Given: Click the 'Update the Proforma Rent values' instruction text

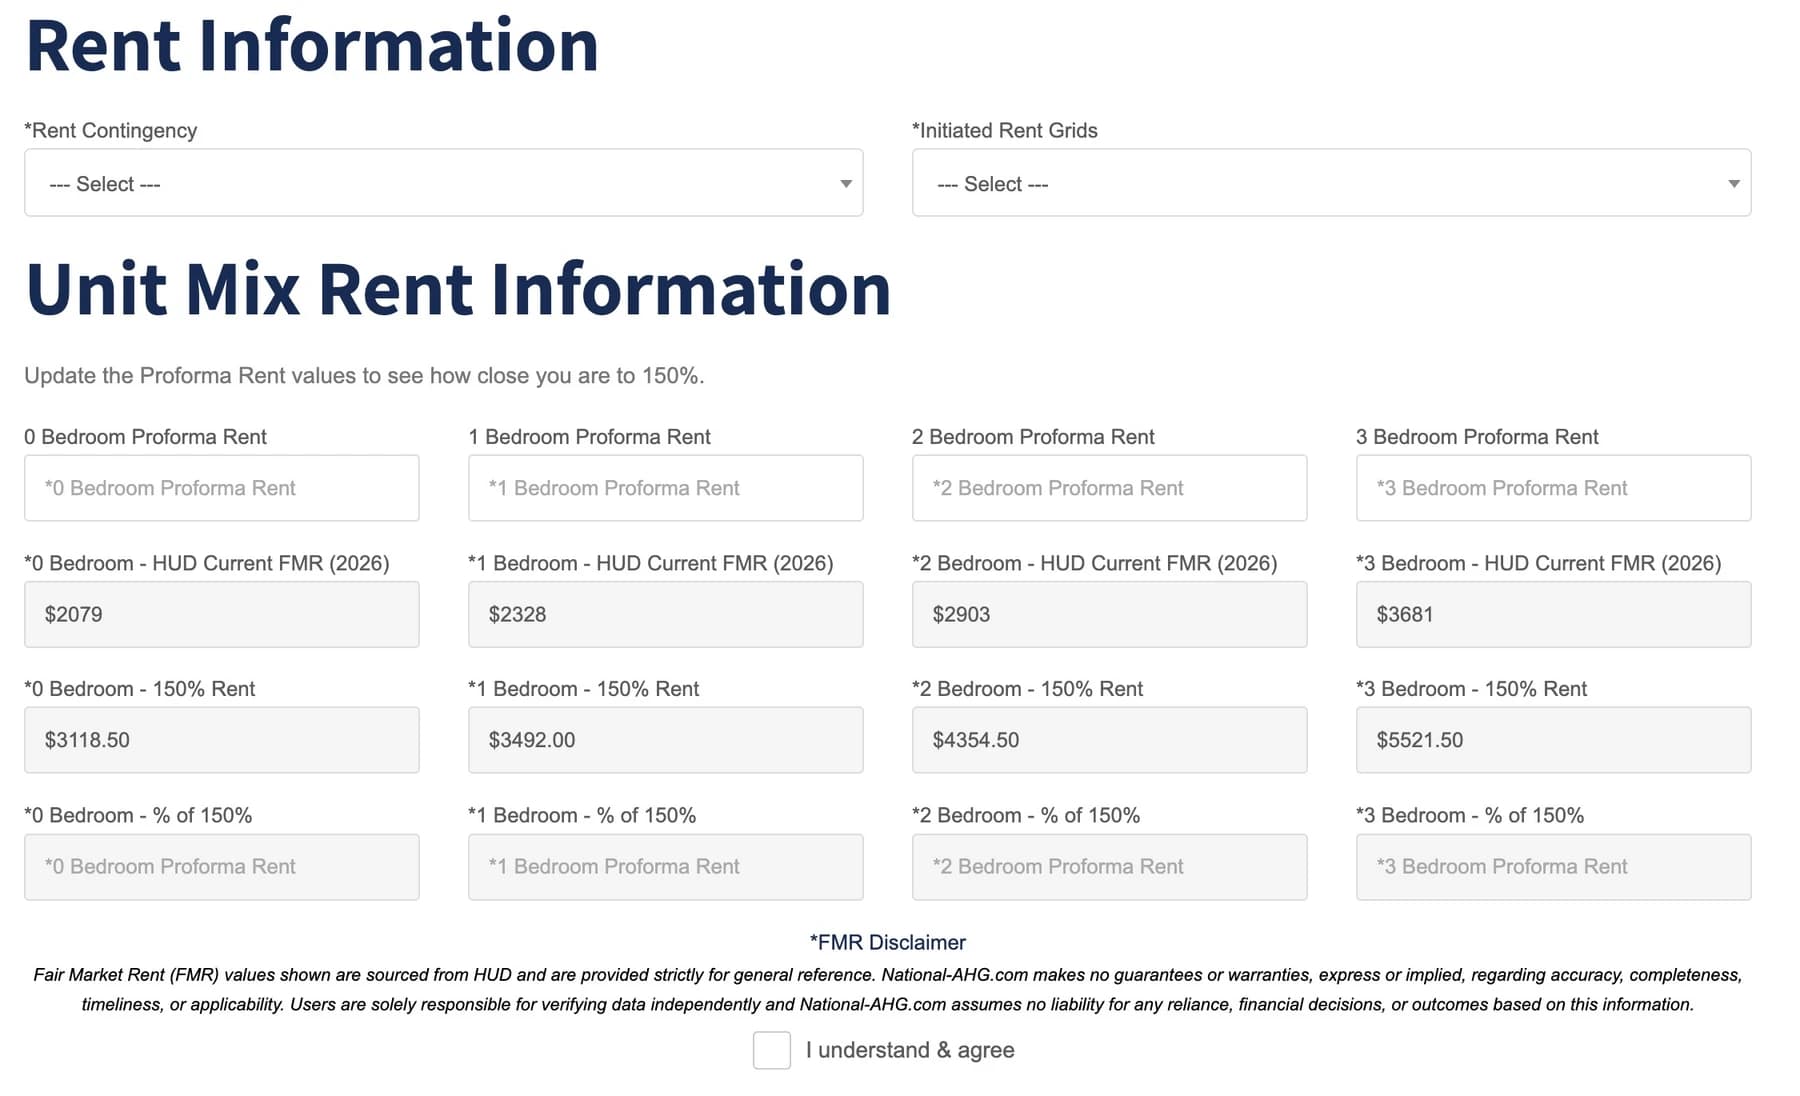Looking at the screenshot, I should coord(364,376).
